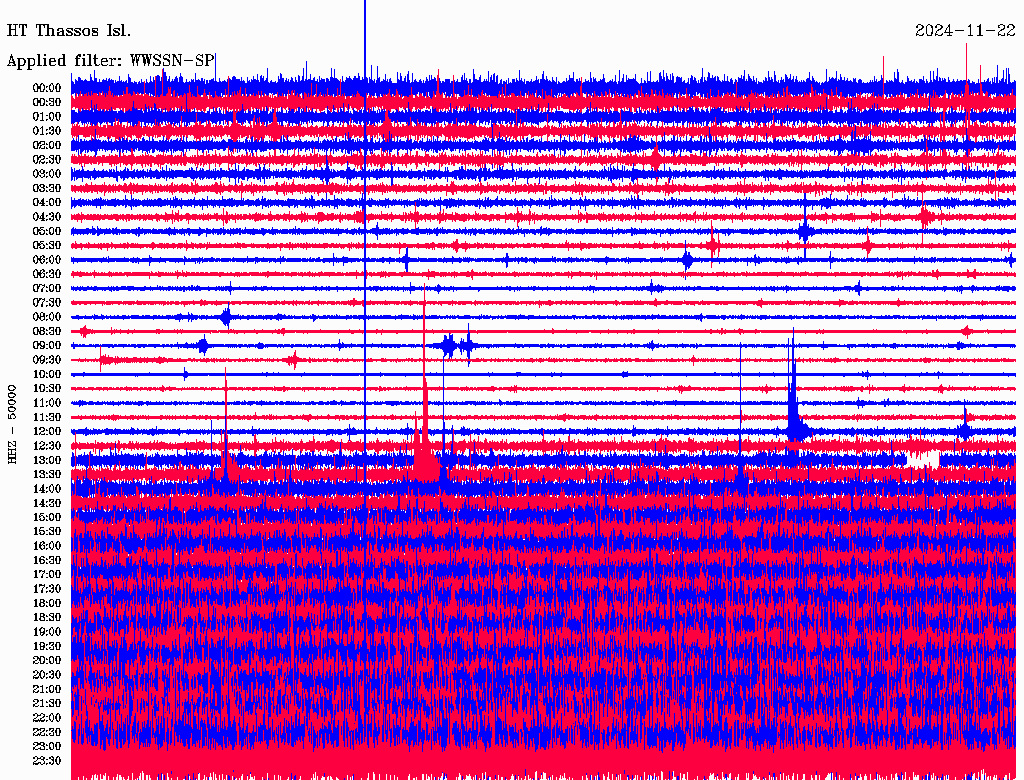Select the 15:30 time label
The image size is (1024, 780).
47,532
